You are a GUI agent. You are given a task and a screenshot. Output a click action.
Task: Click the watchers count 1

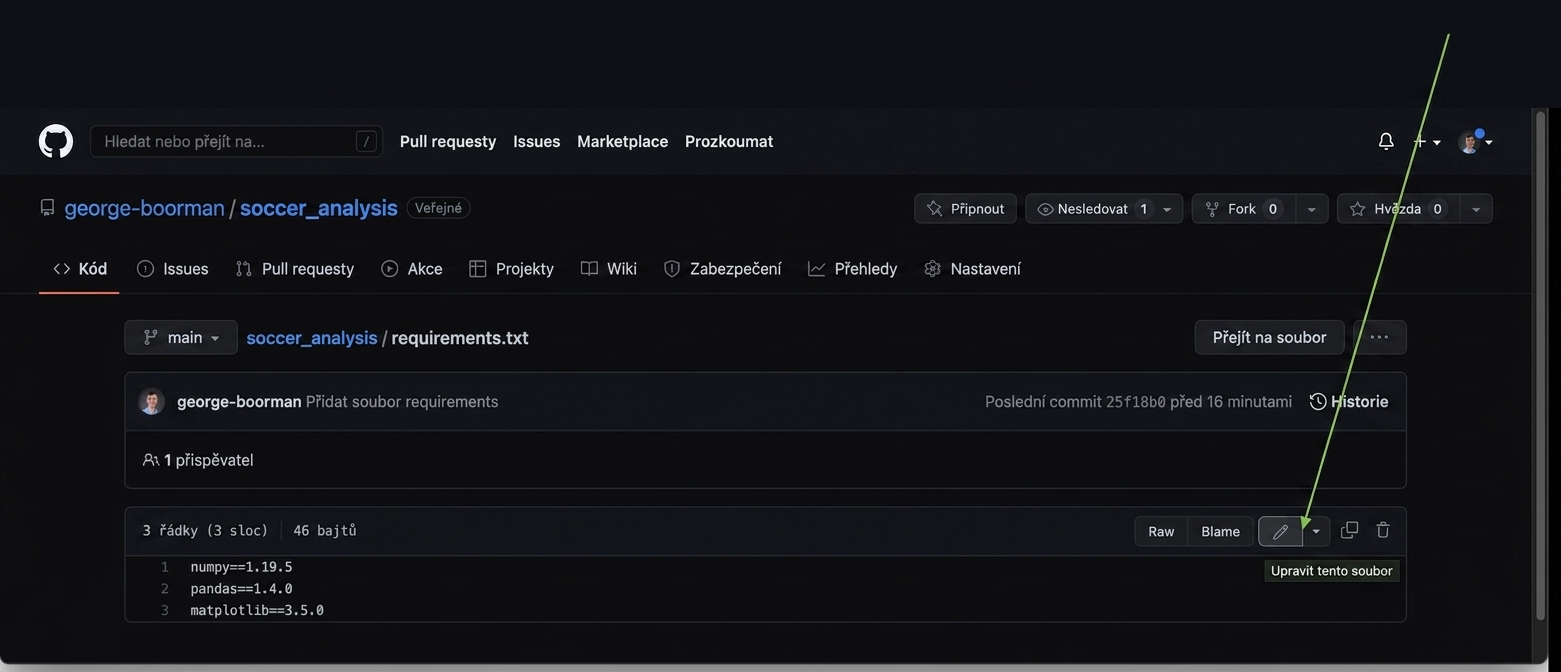point(1144,209)
